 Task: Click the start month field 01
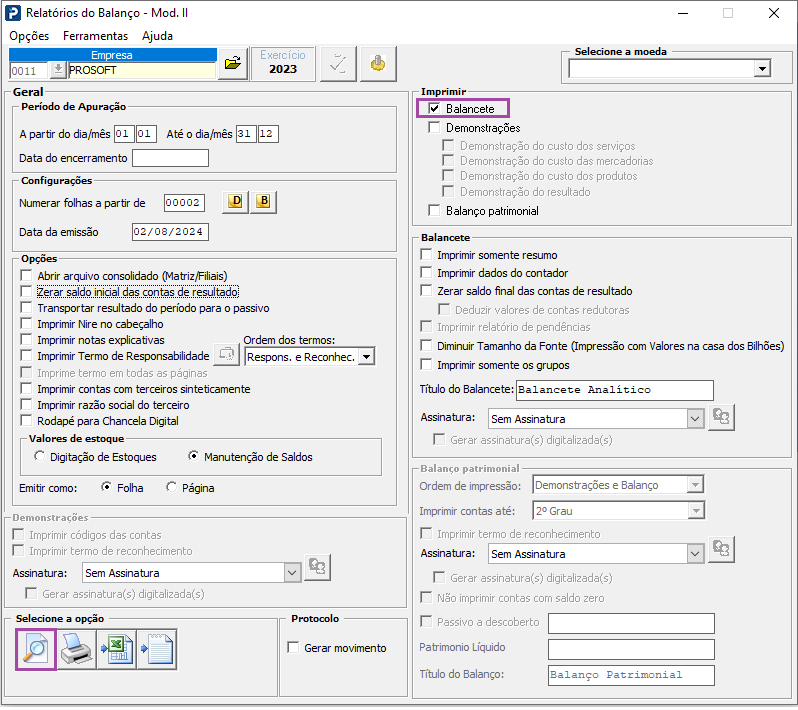(x=146, y=134)
